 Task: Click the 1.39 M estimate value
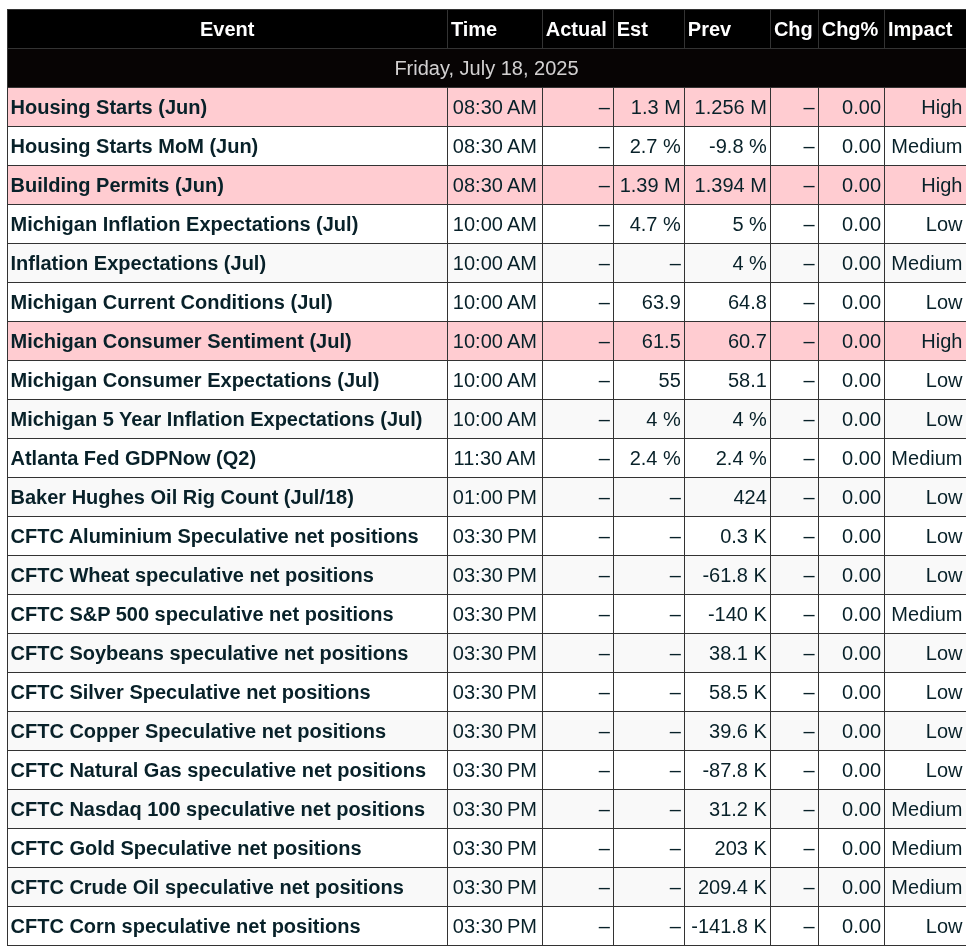point(650,185)
